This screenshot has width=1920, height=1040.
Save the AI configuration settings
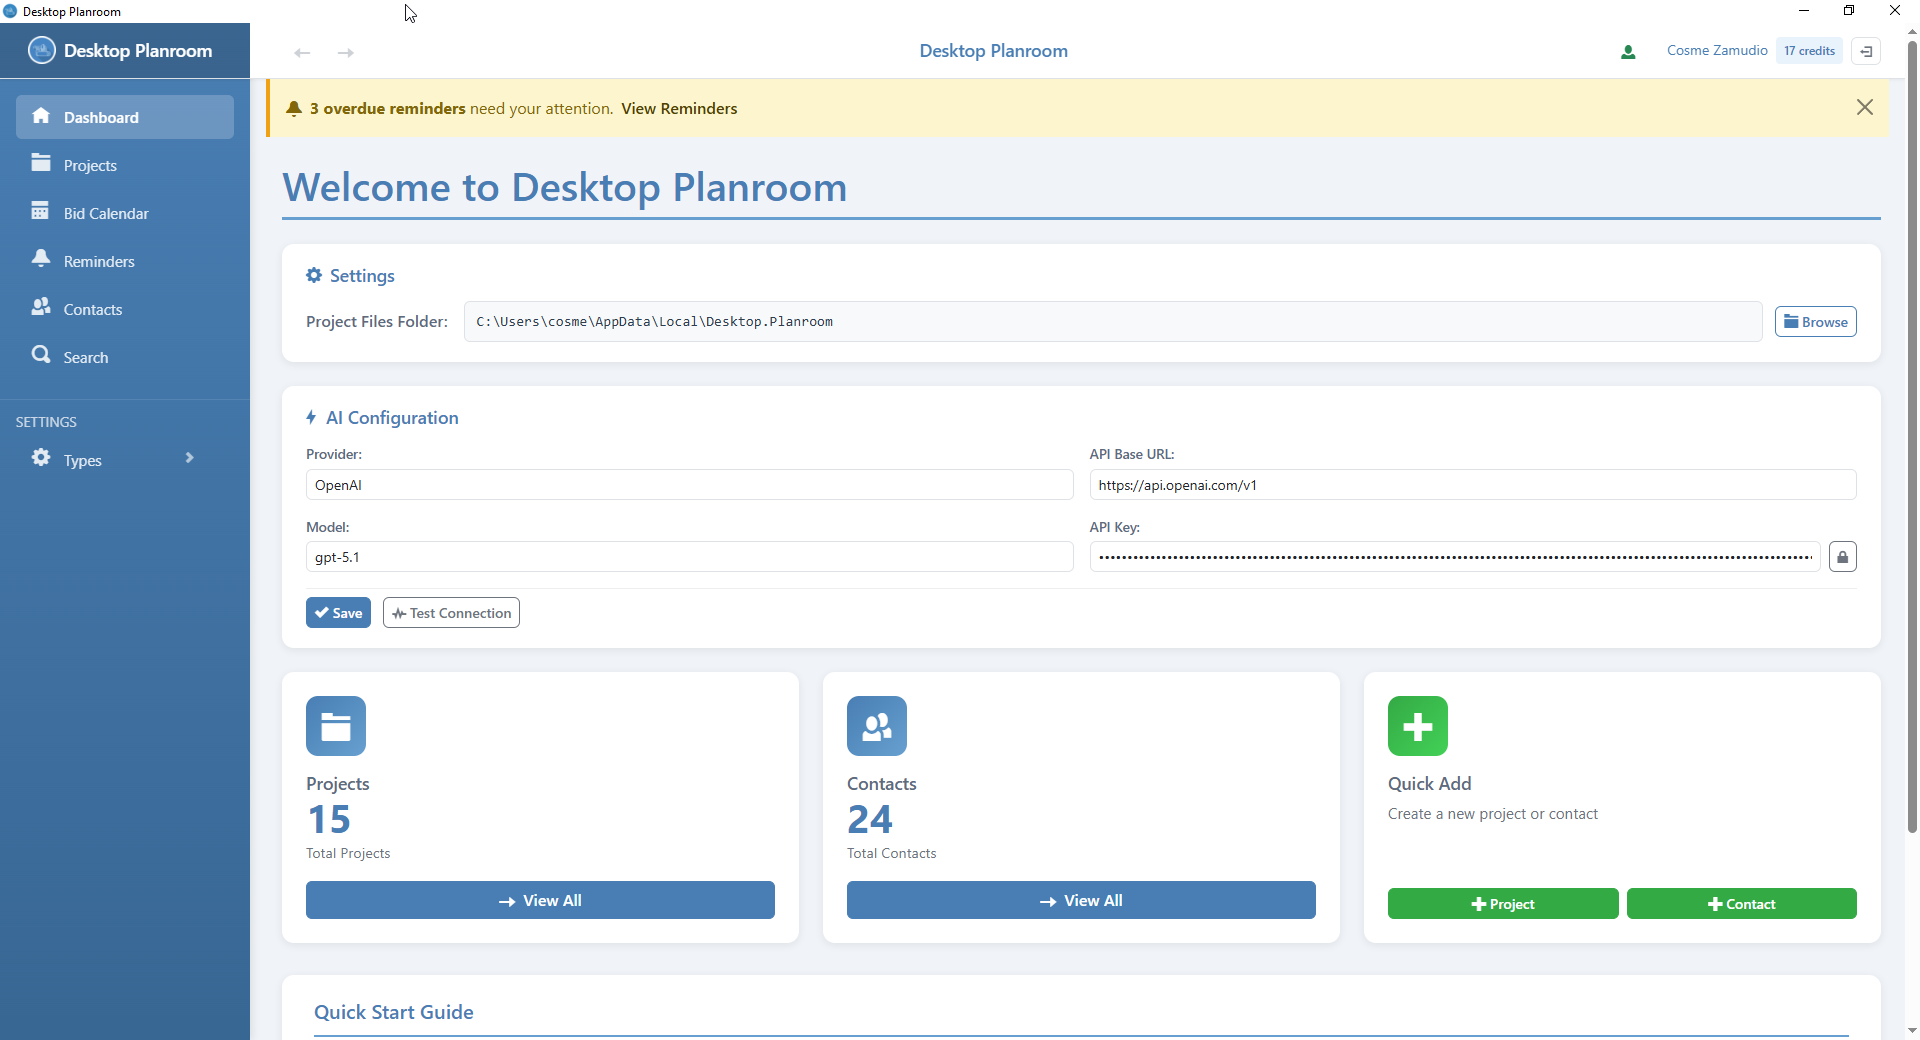coord(338,612)
